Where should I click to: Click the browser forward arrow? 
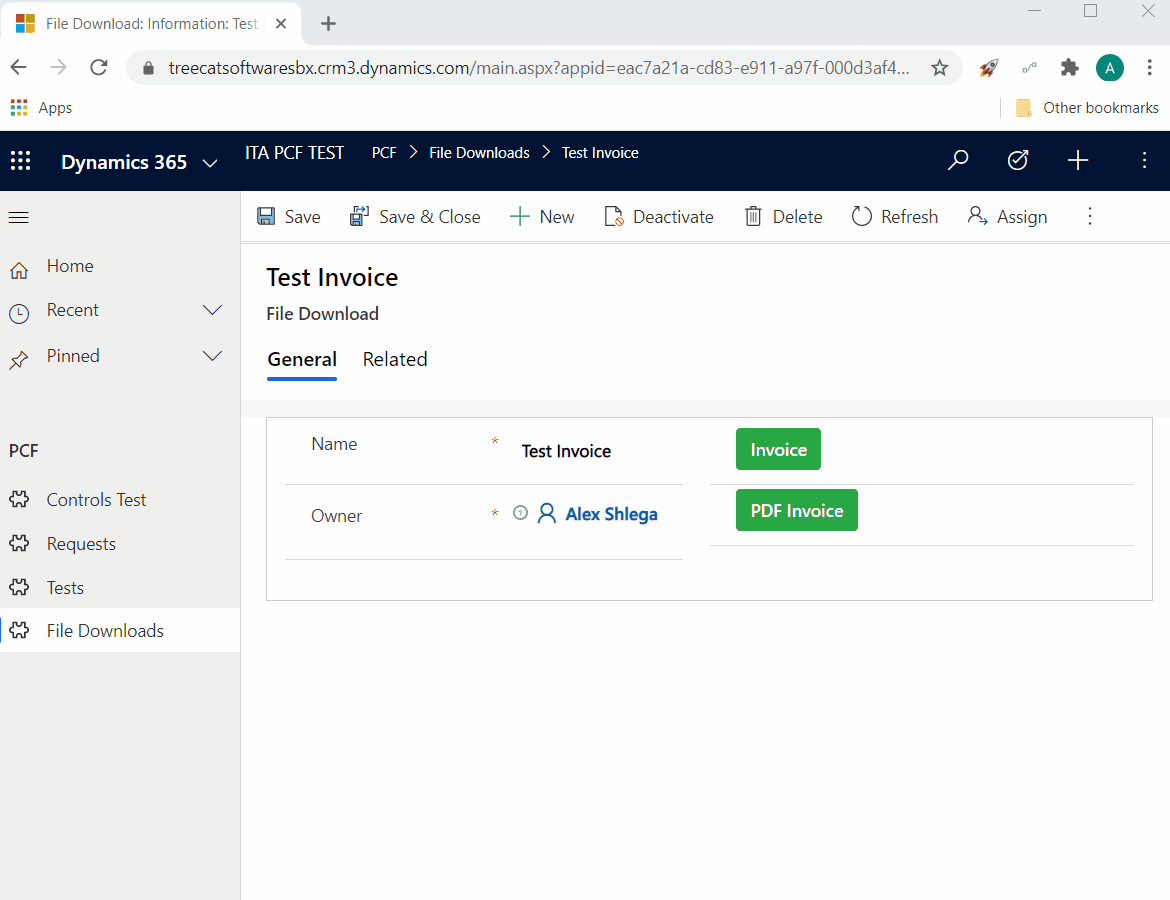(x=58, y=68)
